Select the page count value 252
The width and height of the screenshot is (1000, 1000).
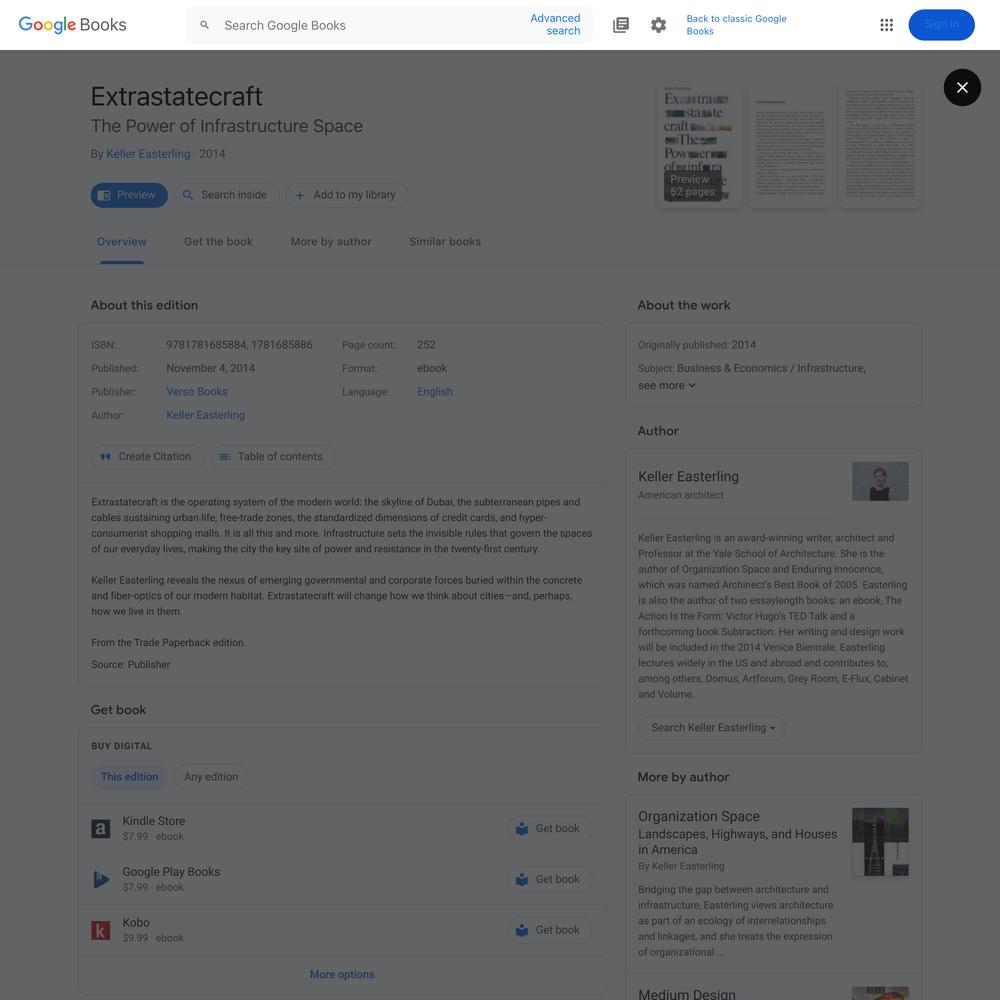426,345
